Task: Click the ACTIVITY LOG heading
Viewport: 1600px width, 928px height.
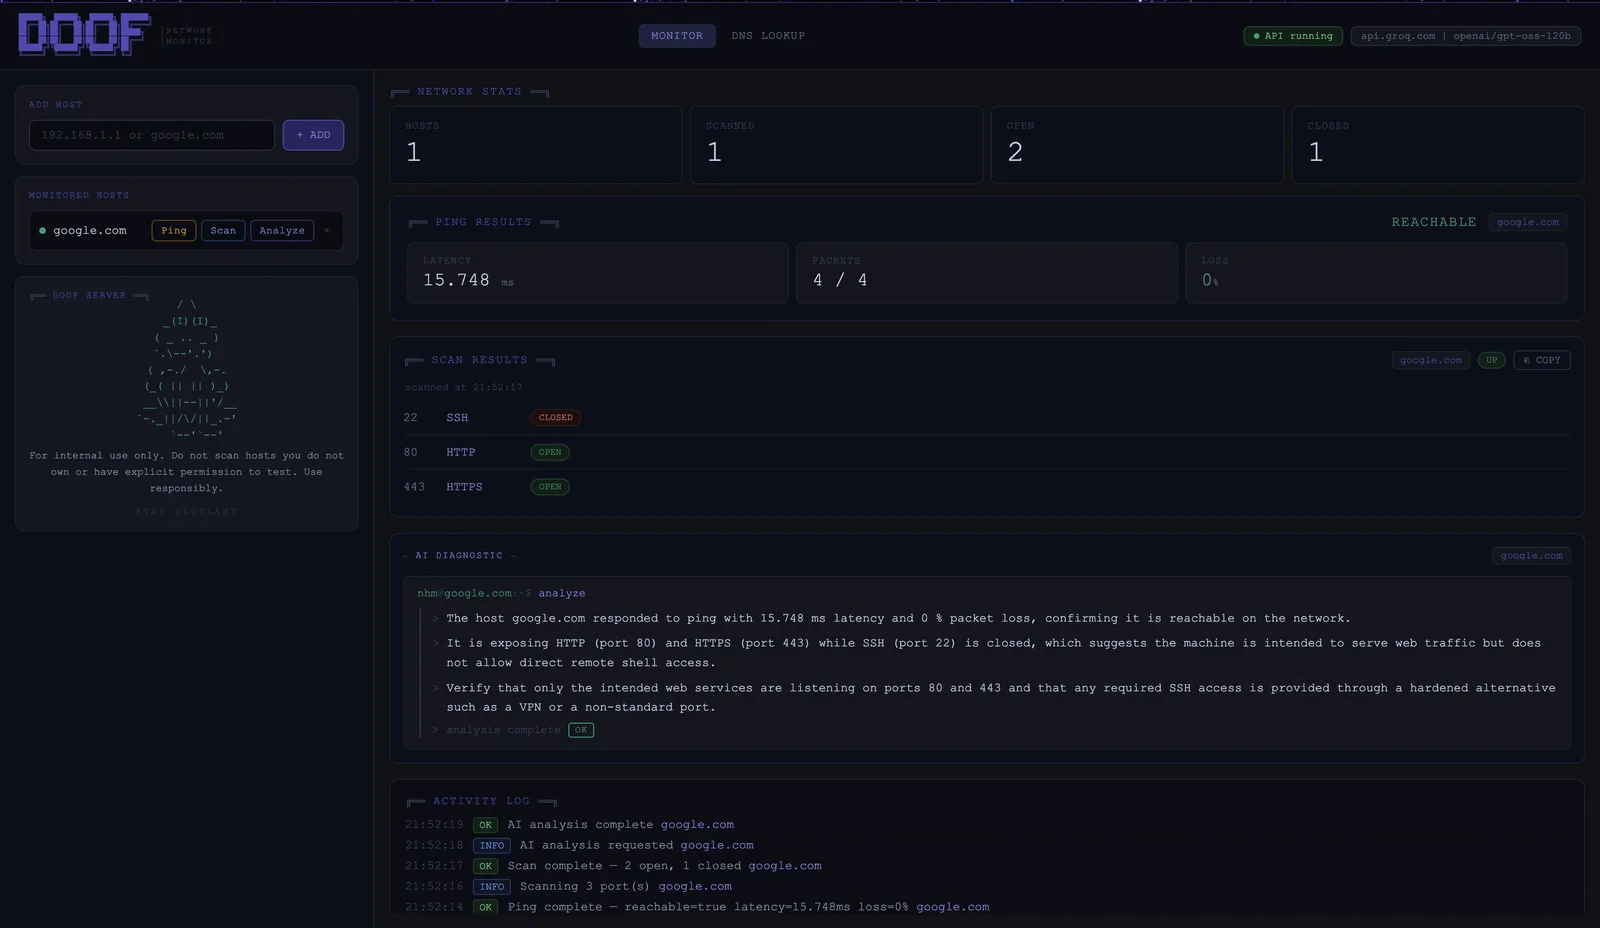Action: [481, 801]
